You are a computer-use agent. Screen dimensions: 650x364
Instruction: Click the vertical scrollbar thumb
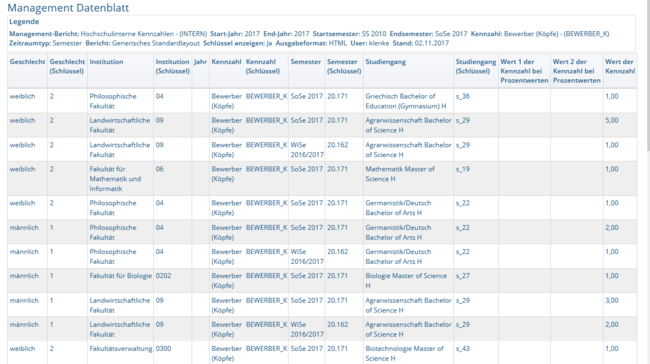[x=647, y=75]
